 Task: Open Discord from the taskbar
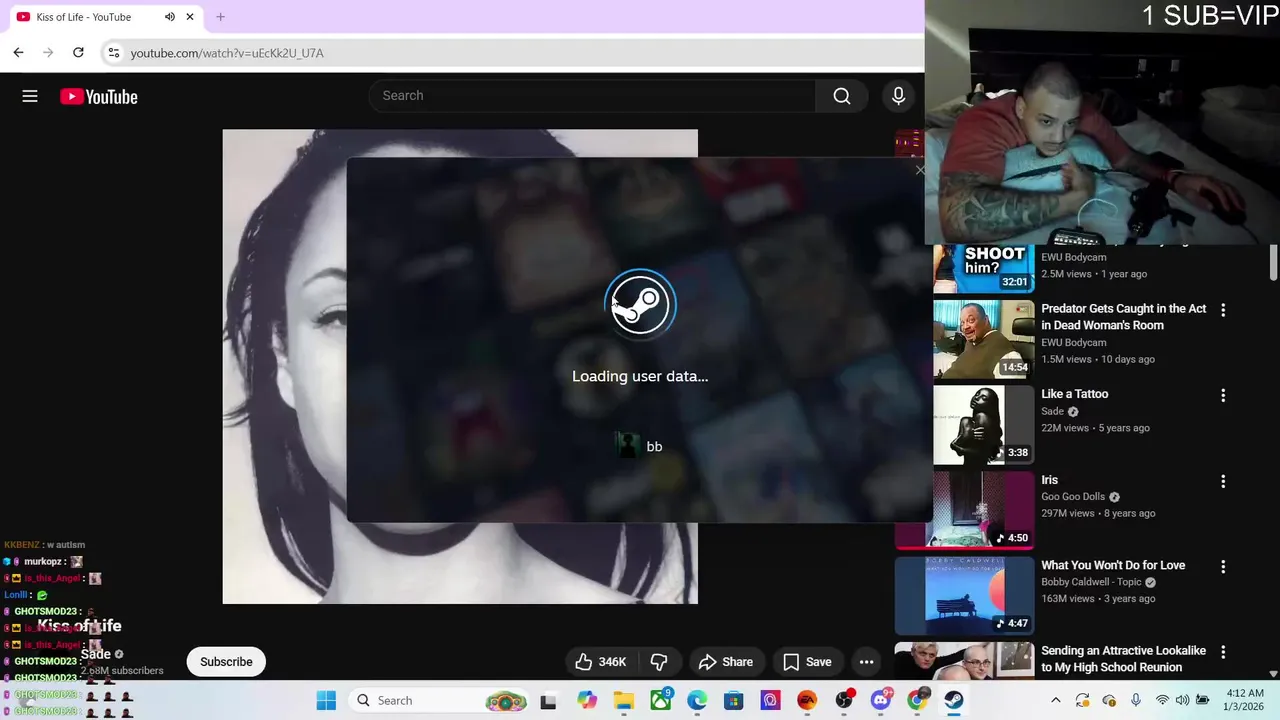pos(881,701)
